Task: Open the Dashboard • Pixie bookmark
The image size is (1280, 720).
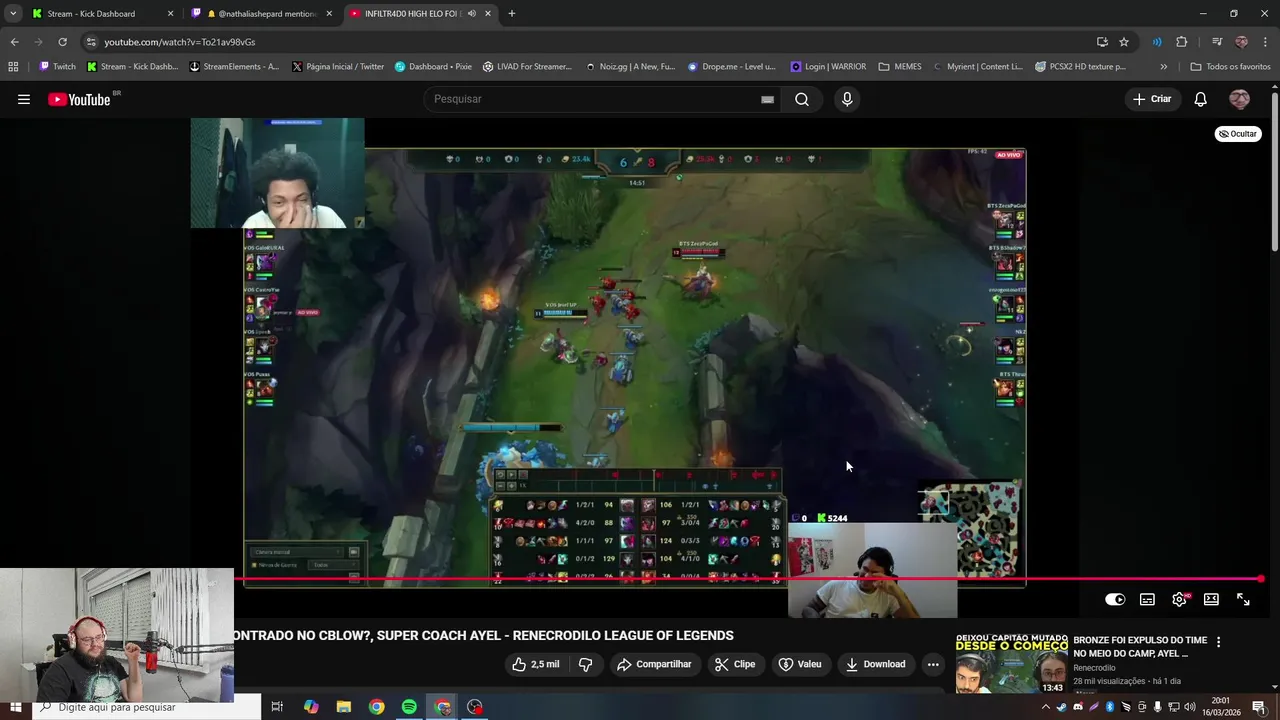Action: coord(433,67)
